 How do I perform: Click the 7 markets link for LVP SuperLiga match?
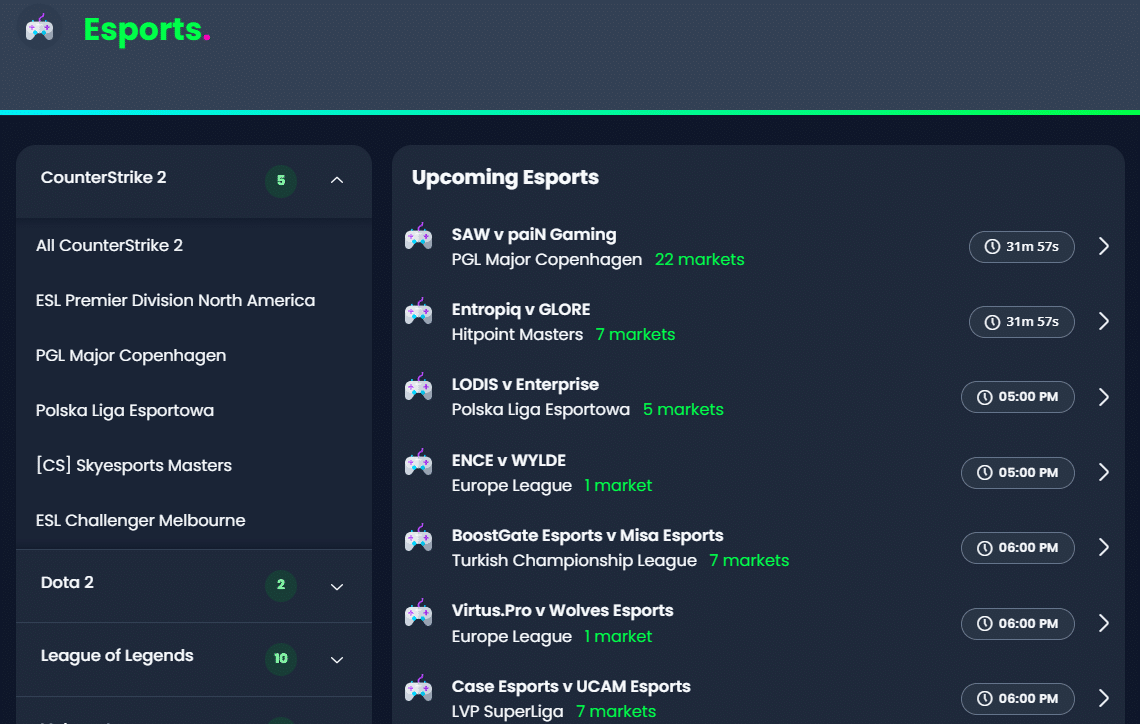point(616,710)
